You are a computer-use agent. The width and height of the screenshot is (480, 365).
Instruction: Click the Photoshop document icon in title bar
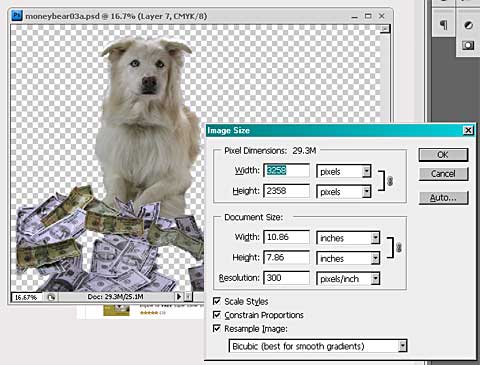(x=17, y=16)
